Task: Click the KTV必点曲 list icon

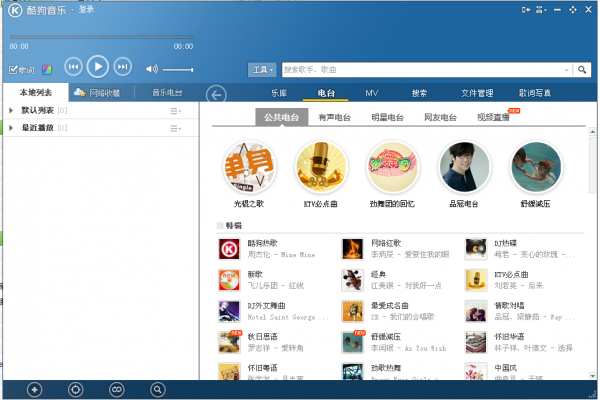Action: (x=476, y=280)
